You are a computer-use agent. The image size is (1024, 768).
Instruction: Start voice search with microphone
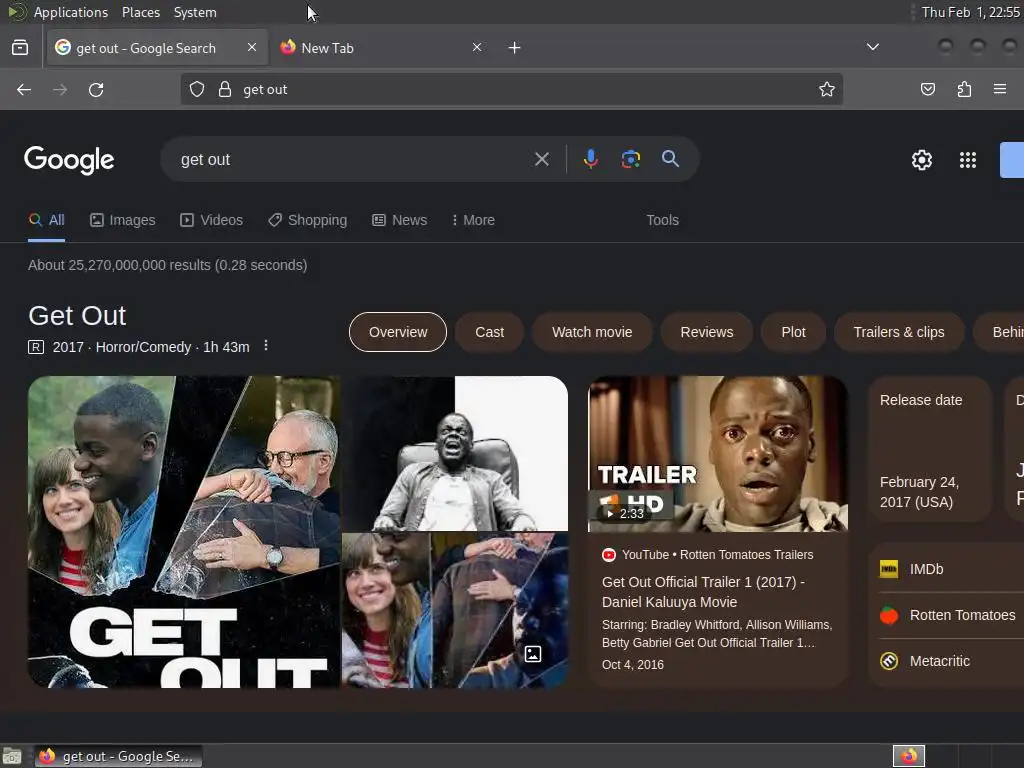click(590, 159)
